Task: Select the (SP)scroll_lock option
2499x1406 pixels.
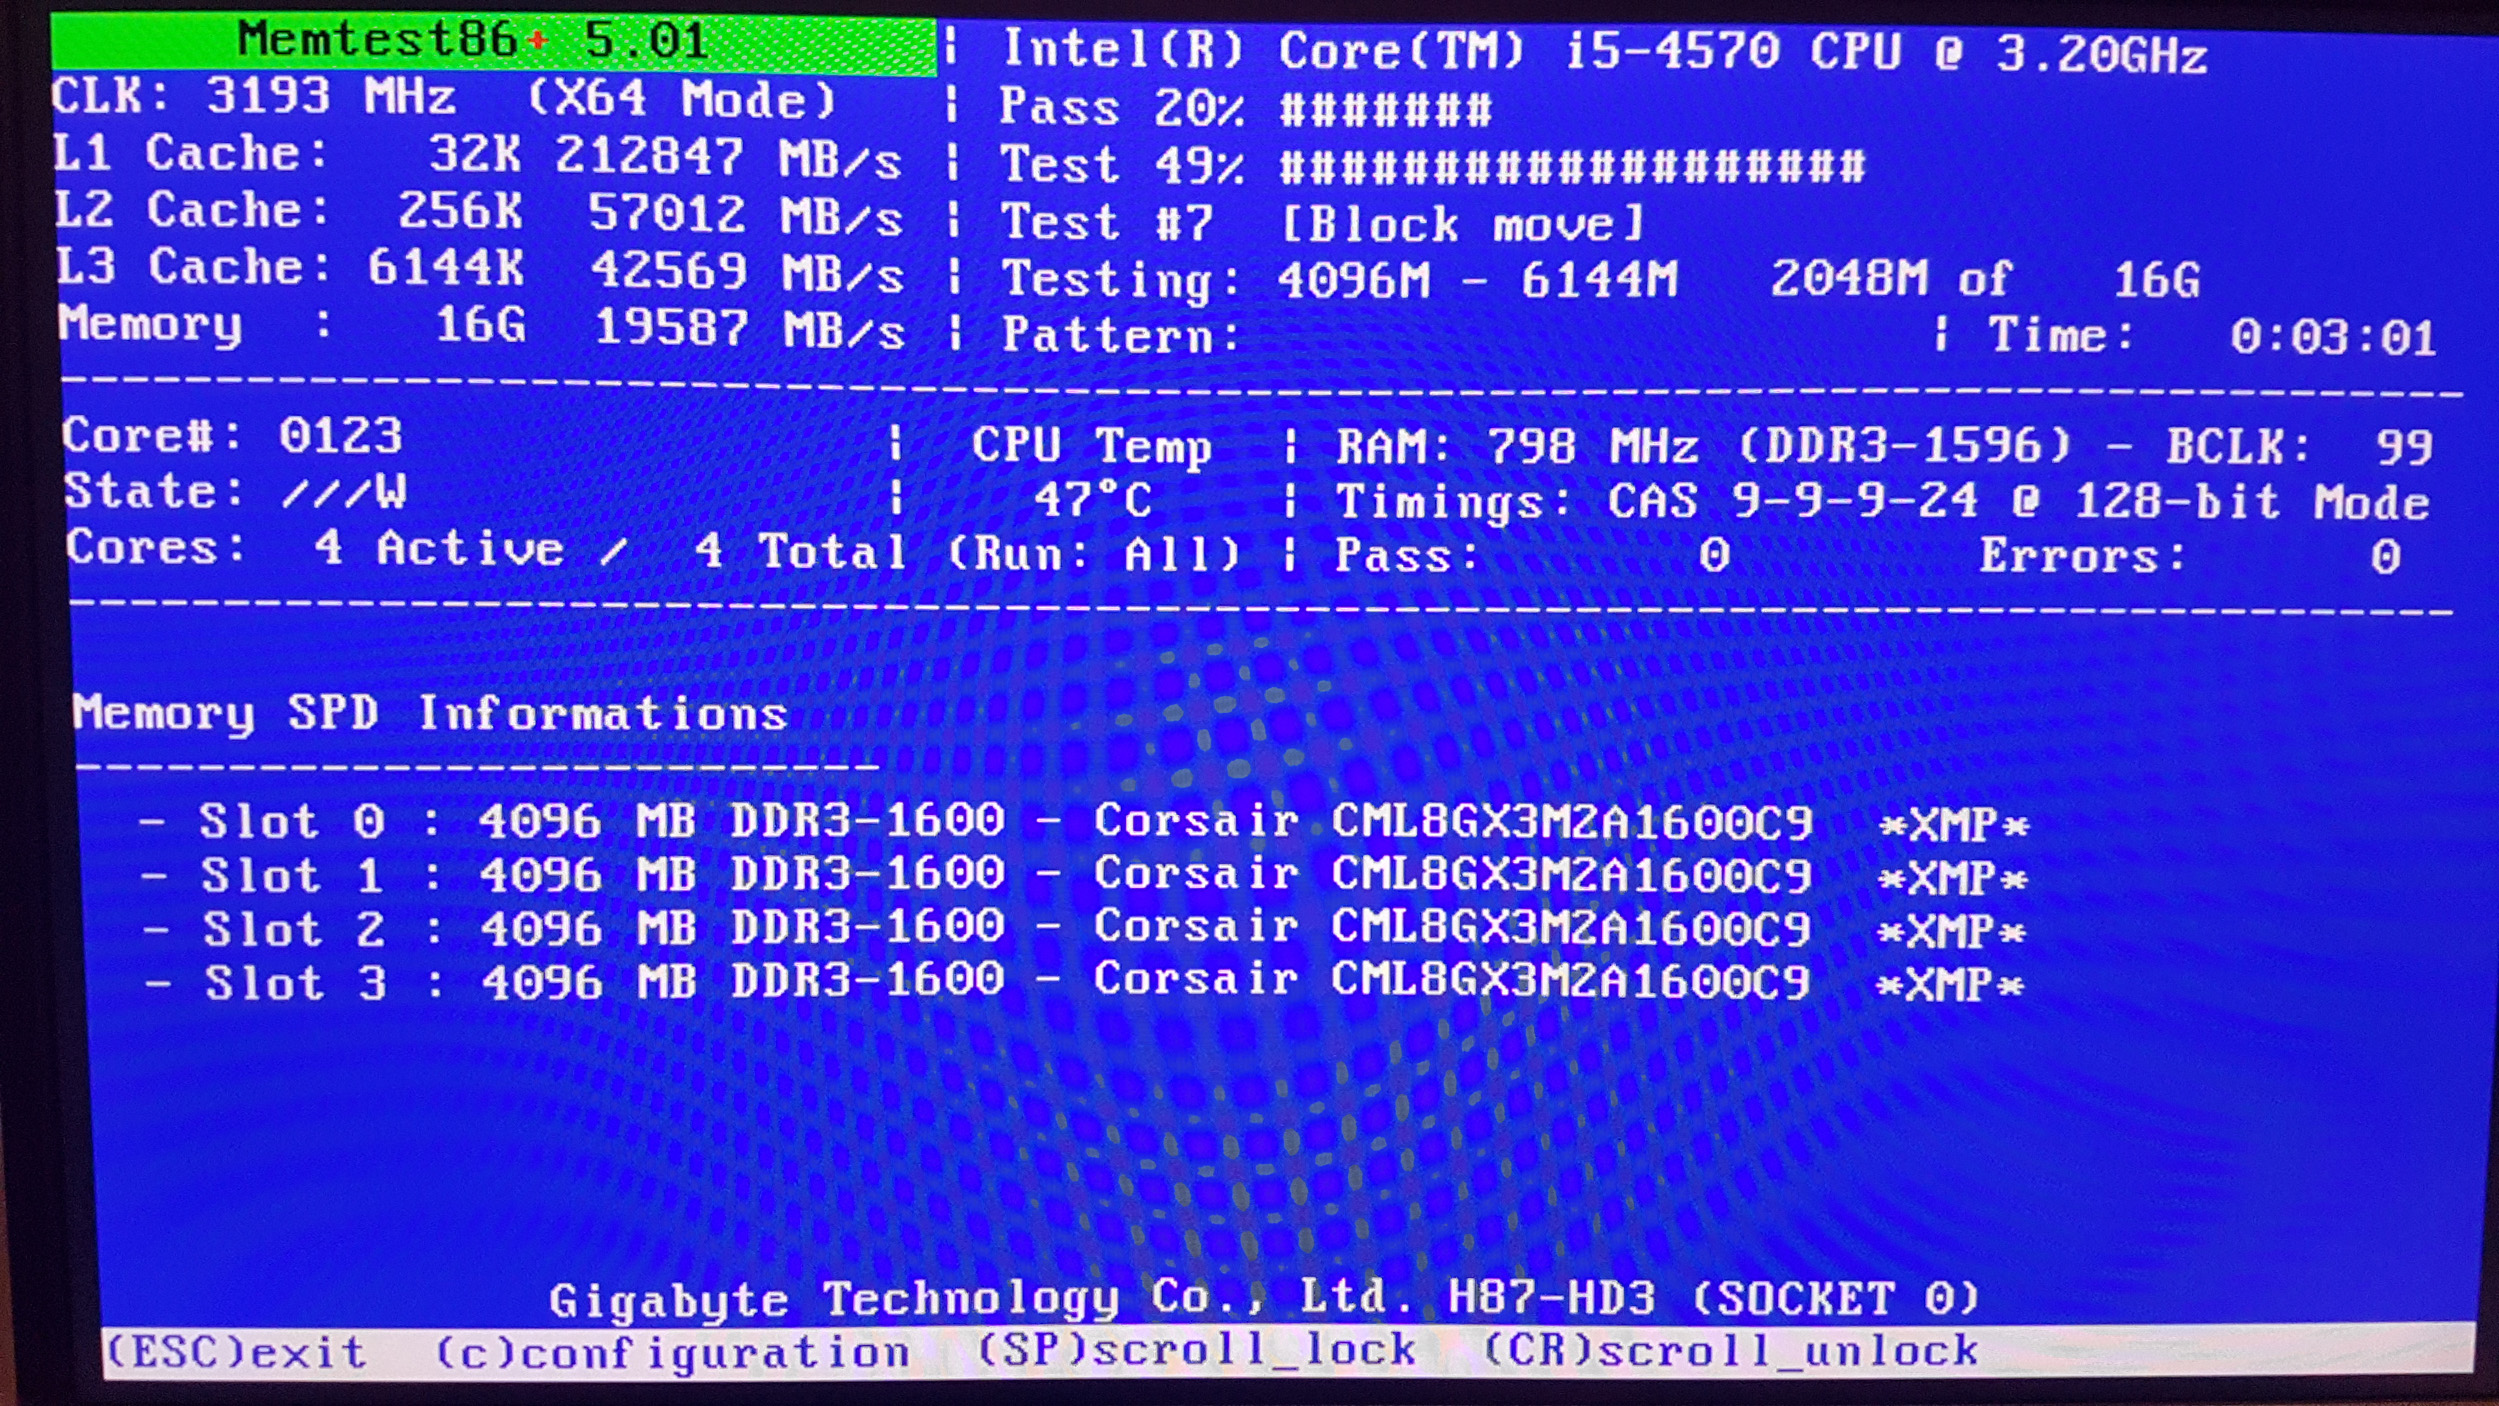Action: [x=1196, y=1351]
